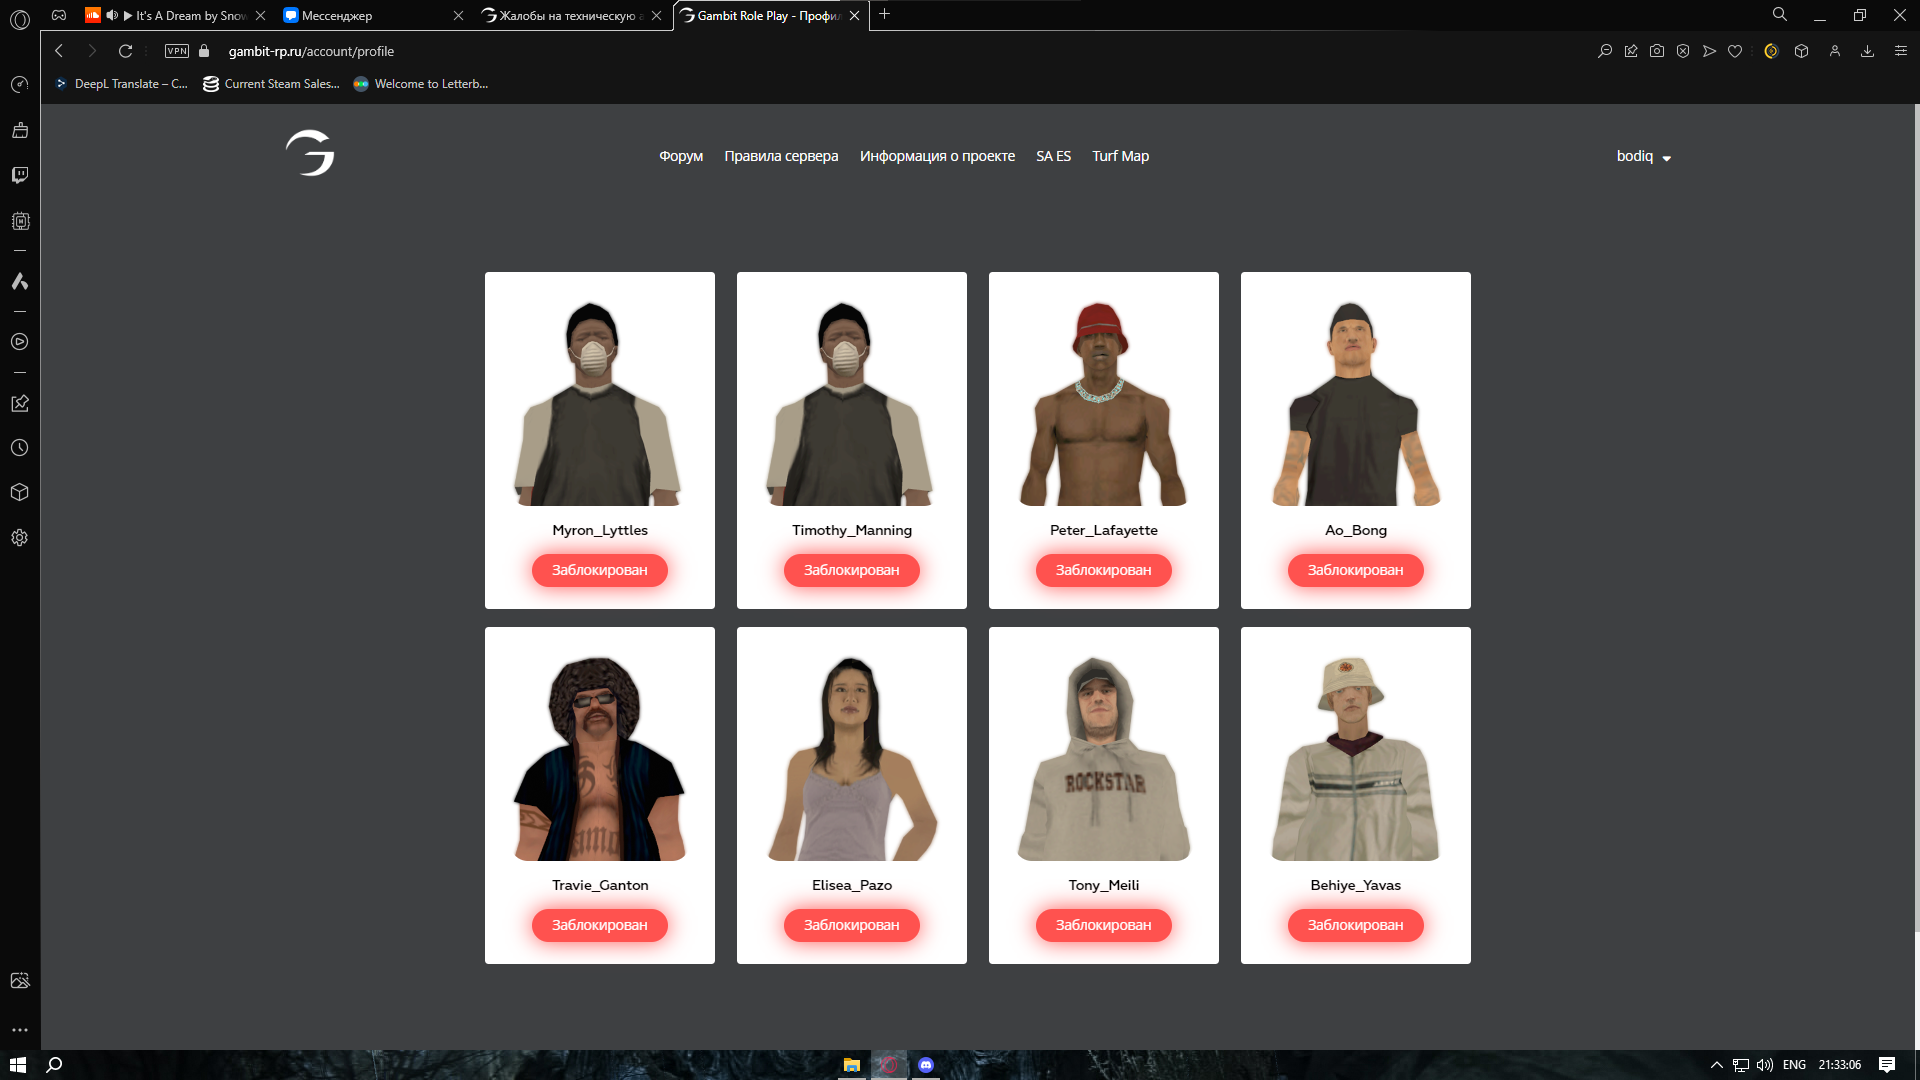Open Twitch in the browser sidebar
This screenshot has width=1920, height=1080.
[20, 175]
